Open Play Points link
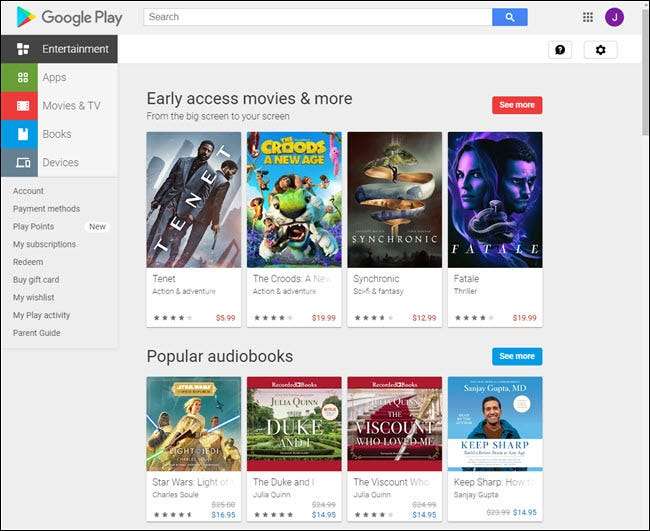Image resolution: width=650 pixels, height=531 pixels. click(x=34, y=227)
